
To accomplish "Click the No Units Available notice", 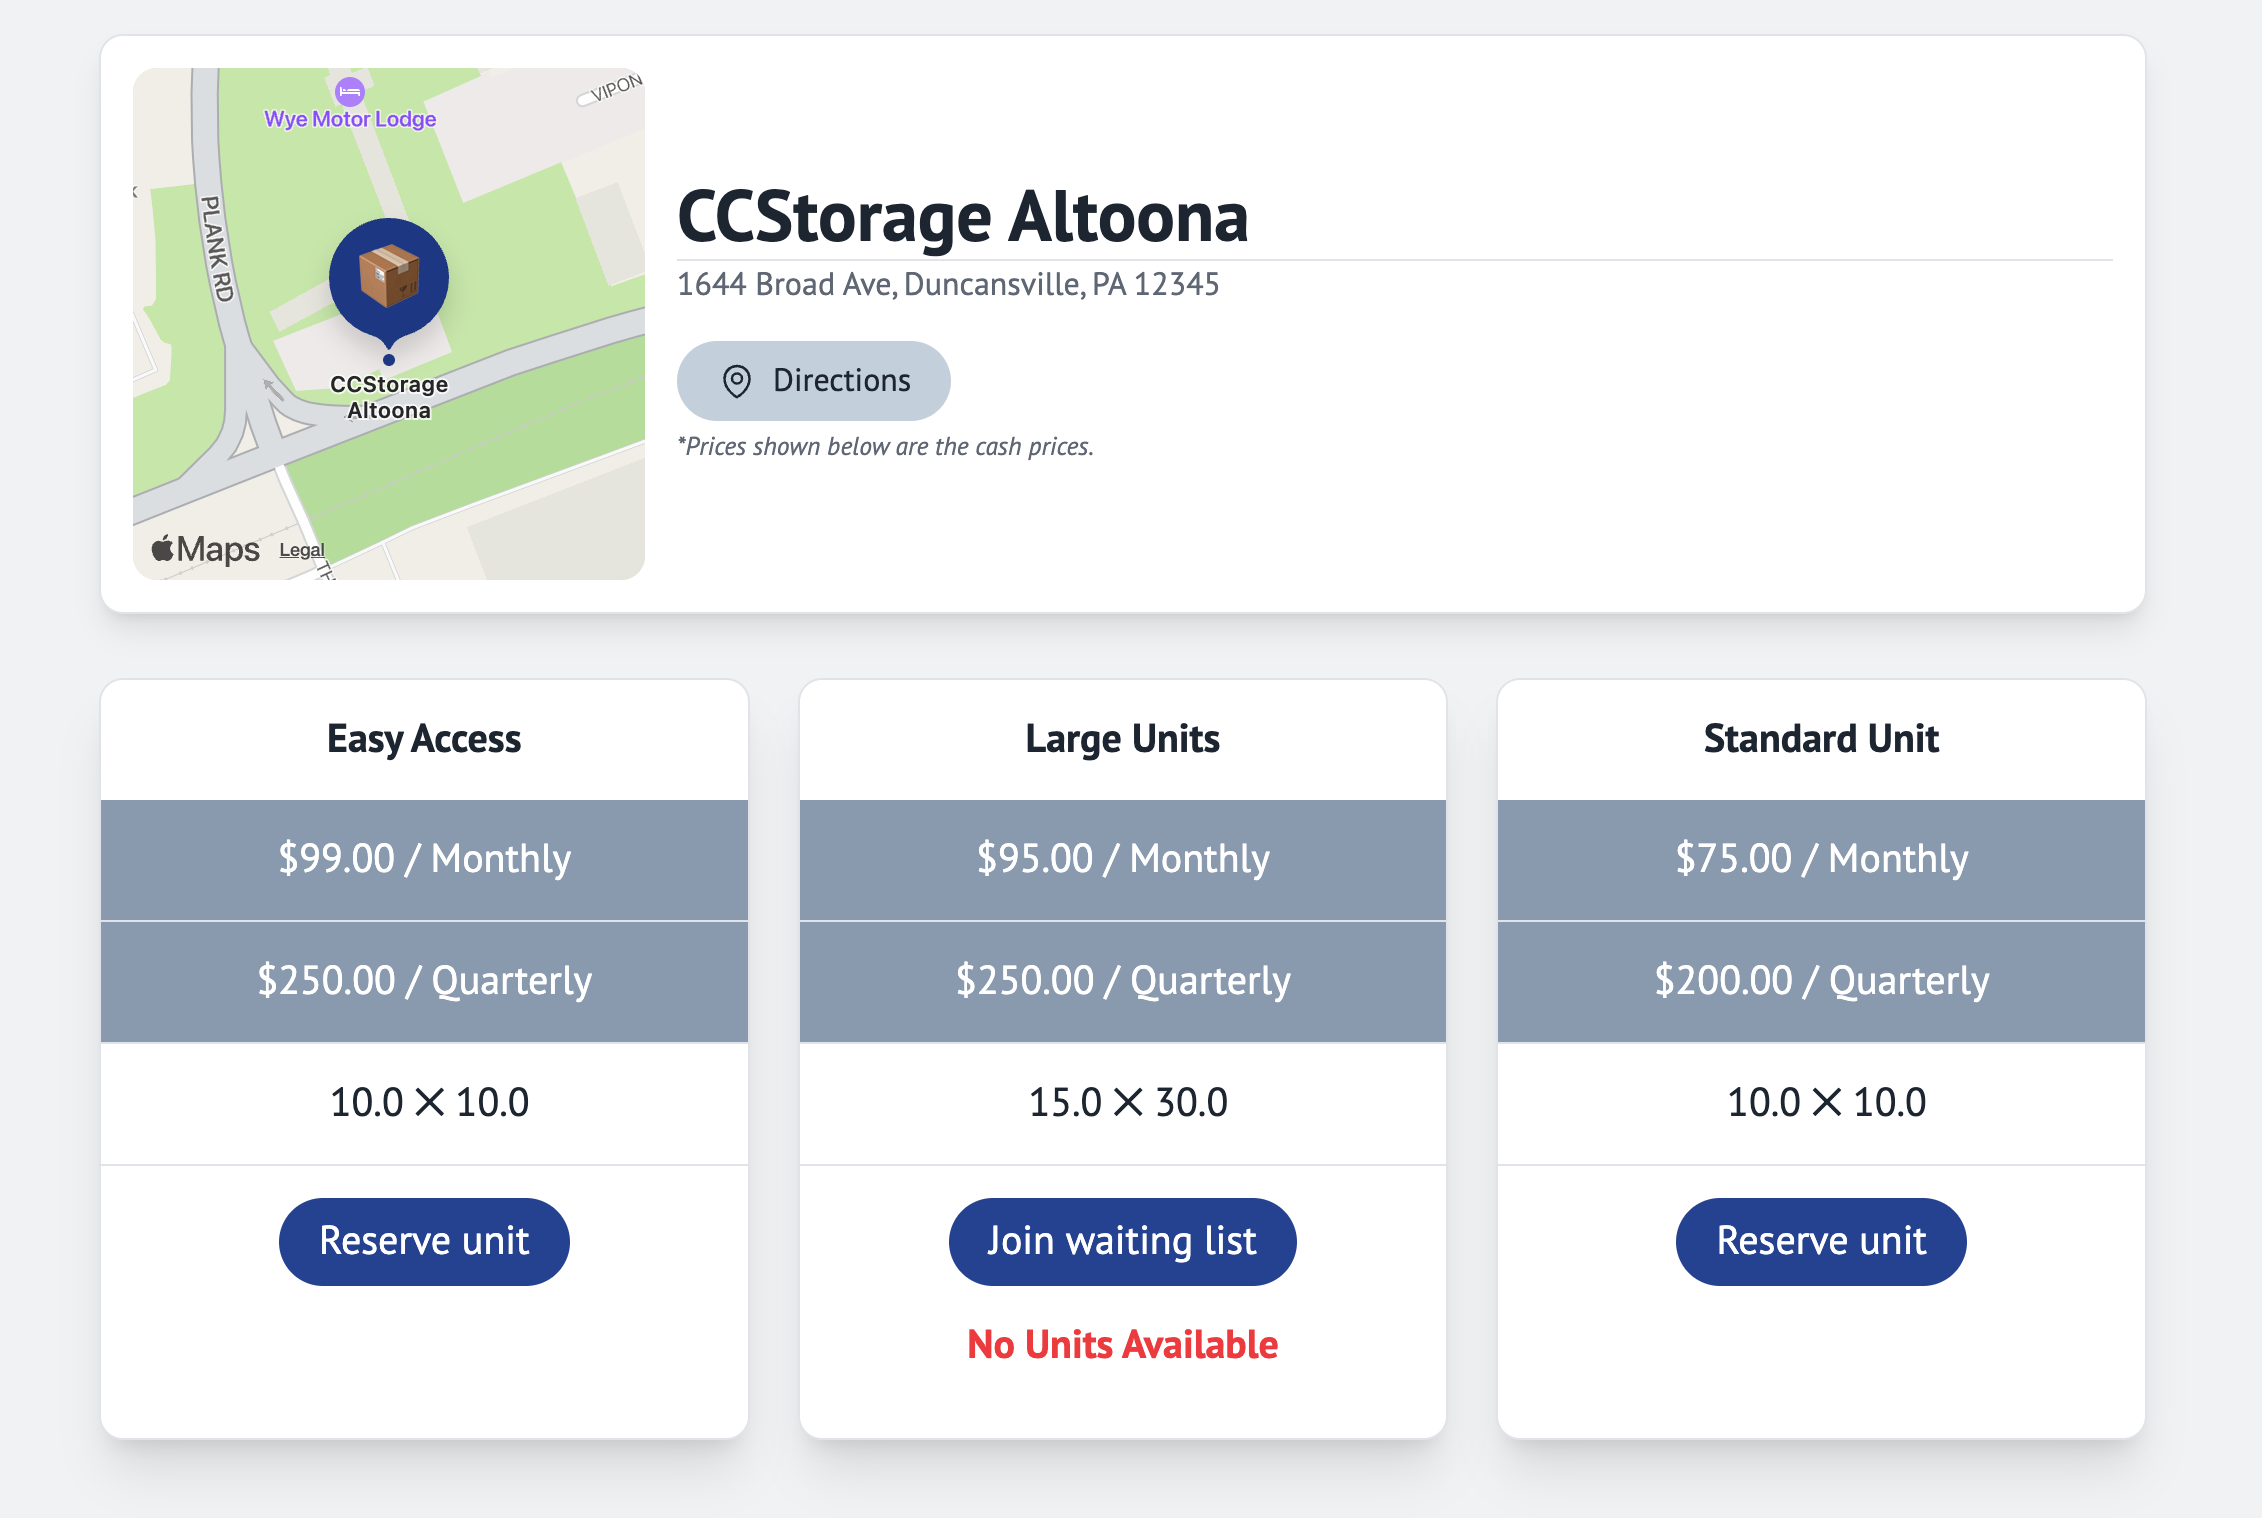I will (x=1121, y=1344).
